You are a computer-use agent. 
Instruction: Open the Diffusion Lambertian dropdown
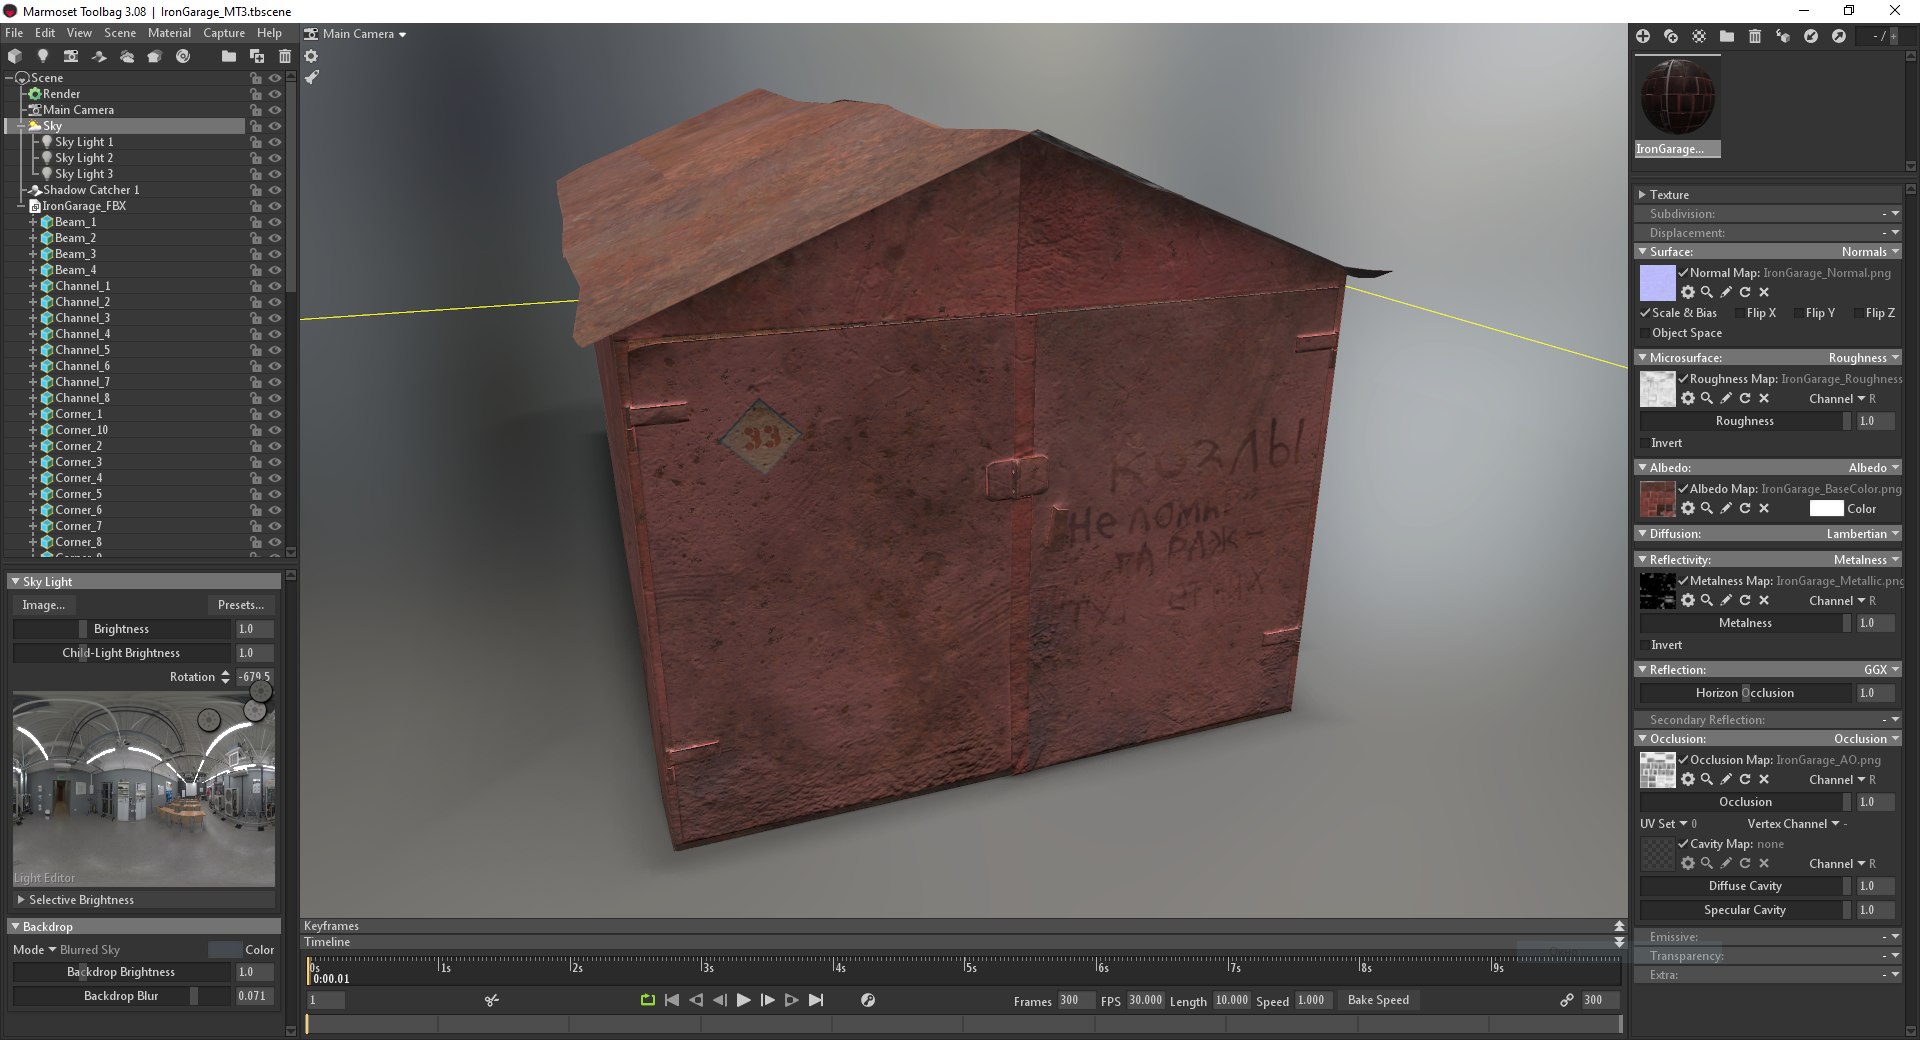click(x=1862, y=534)
